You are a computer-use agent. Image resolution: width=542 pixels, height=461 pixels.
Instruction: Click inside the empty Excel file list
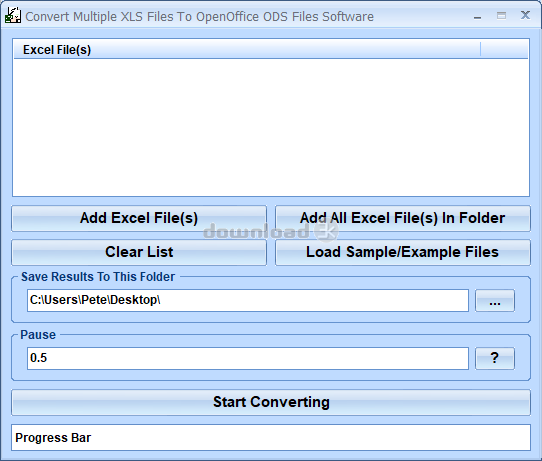point(271,127)
